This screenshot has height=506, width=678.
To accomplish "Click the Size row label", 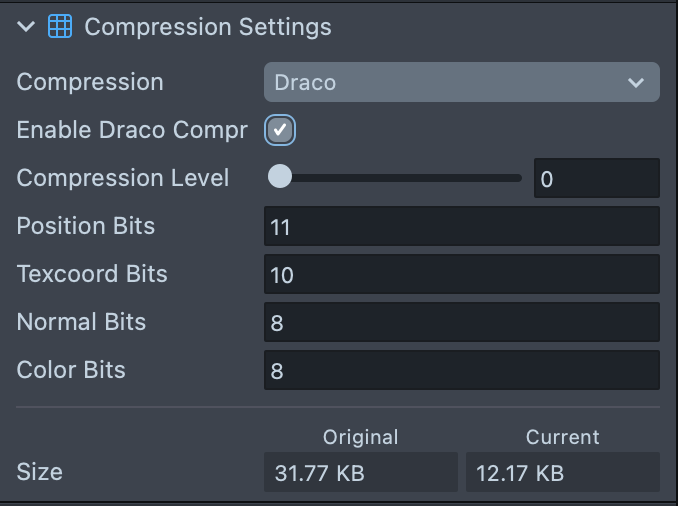I will tap(40, 471).
